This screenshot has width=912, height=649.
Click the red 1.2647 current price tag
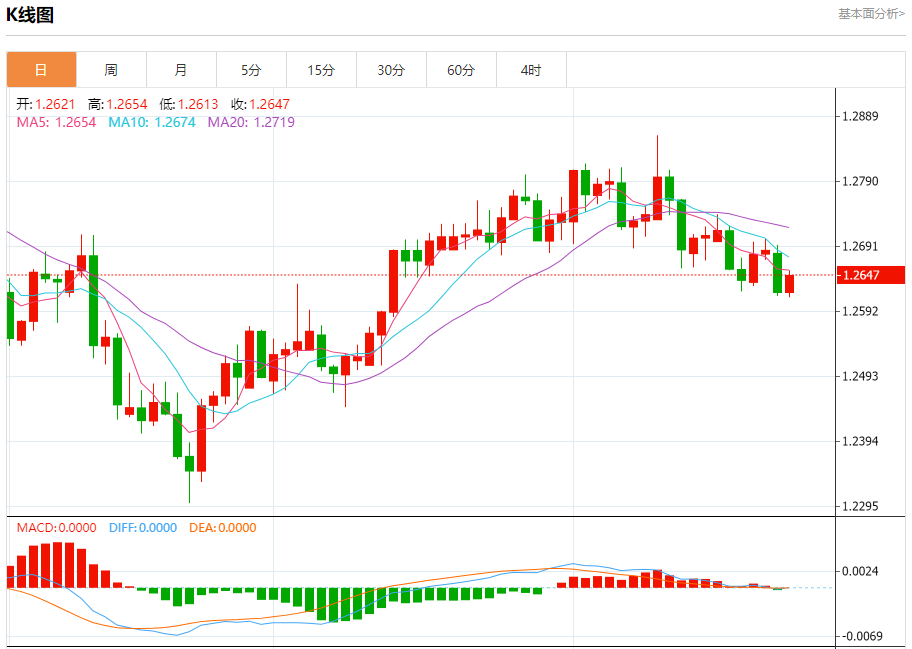coord(870,275)
